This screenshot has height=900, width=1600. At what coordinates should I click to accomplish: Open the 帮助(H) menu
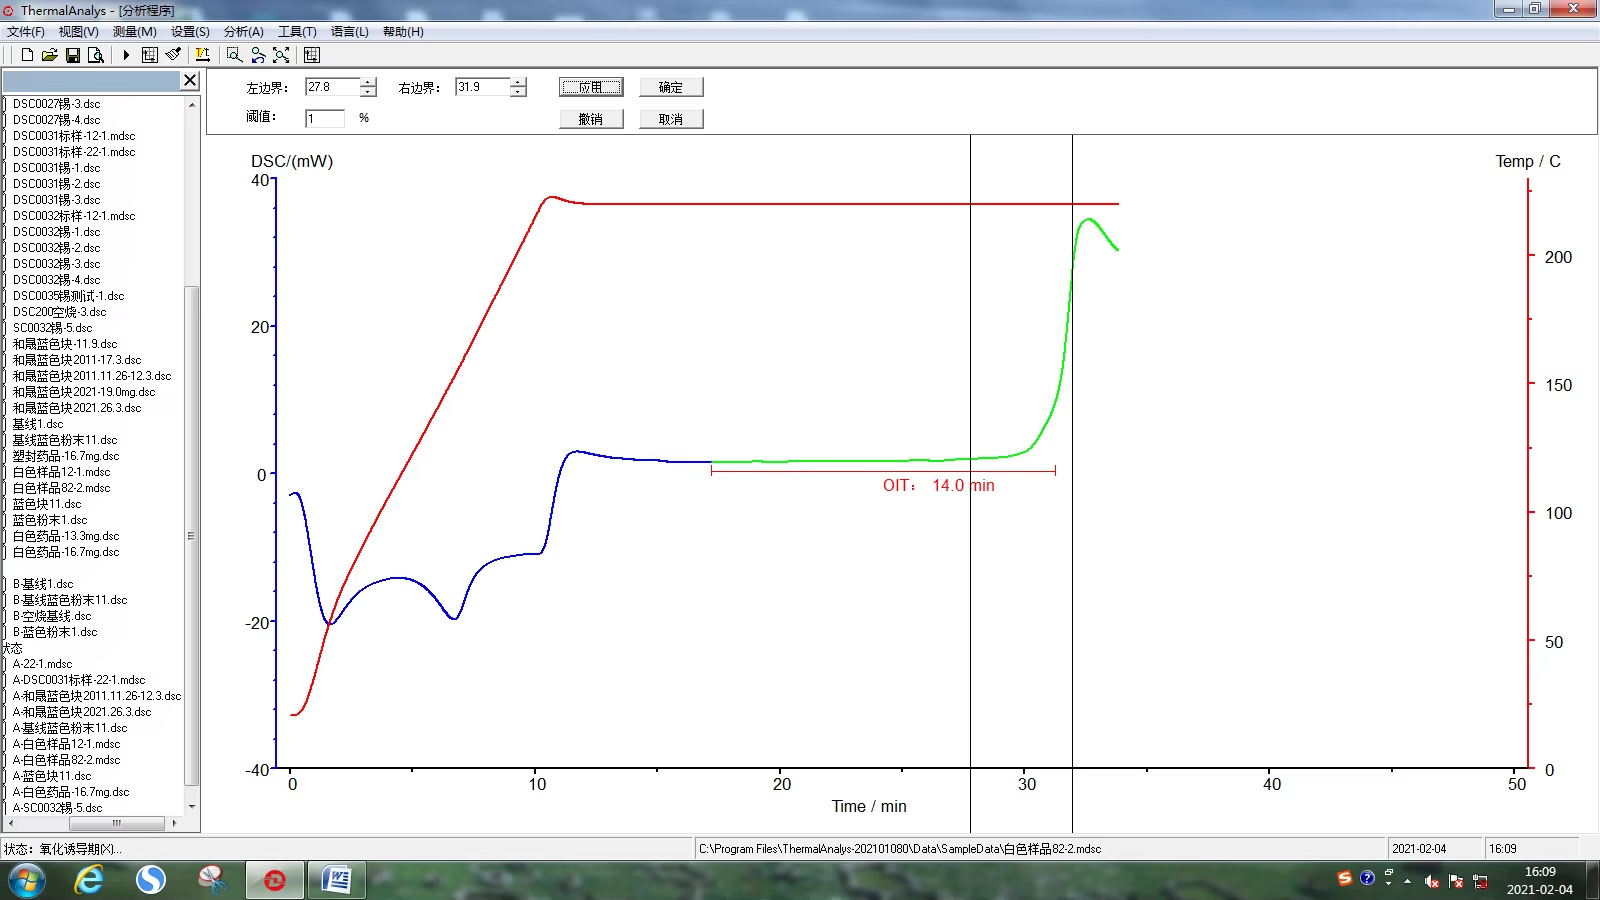[x=403, y=32]
